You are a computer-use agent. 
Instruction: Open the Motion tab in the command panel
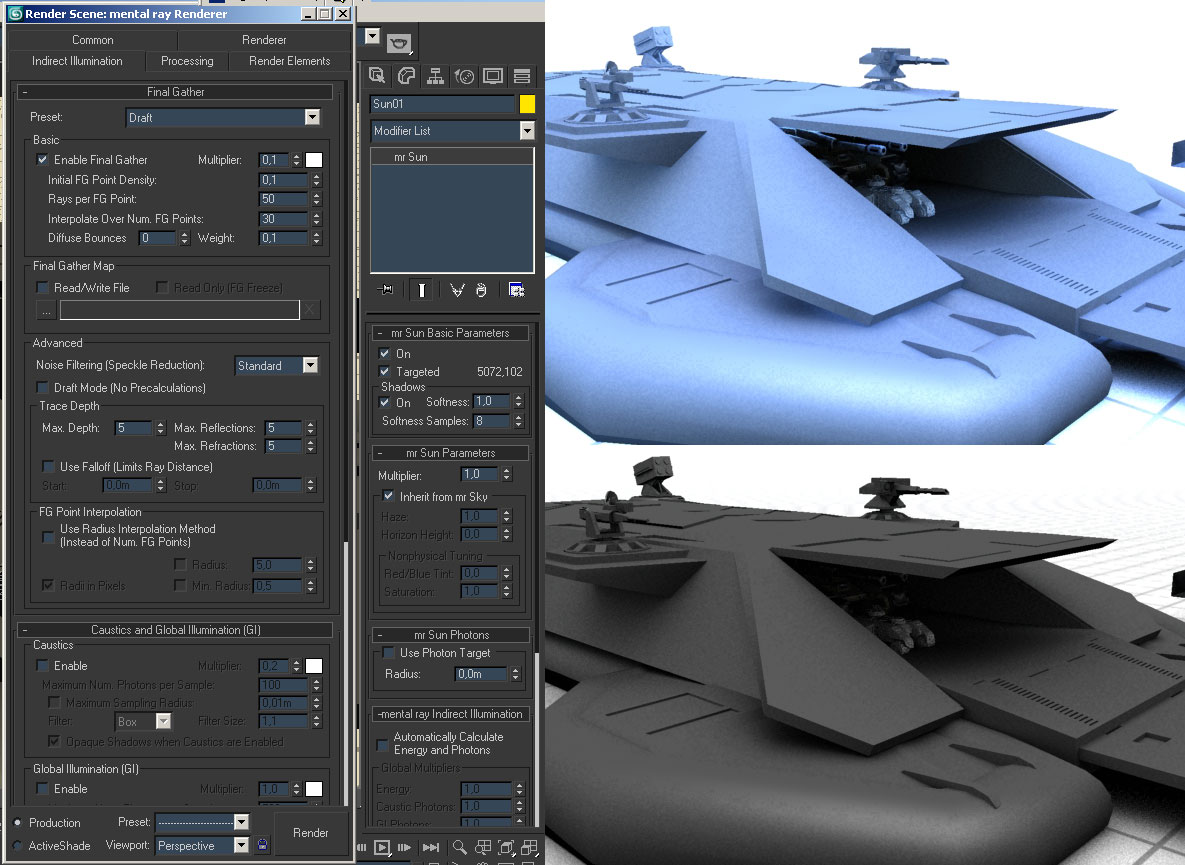coord(464,76)
